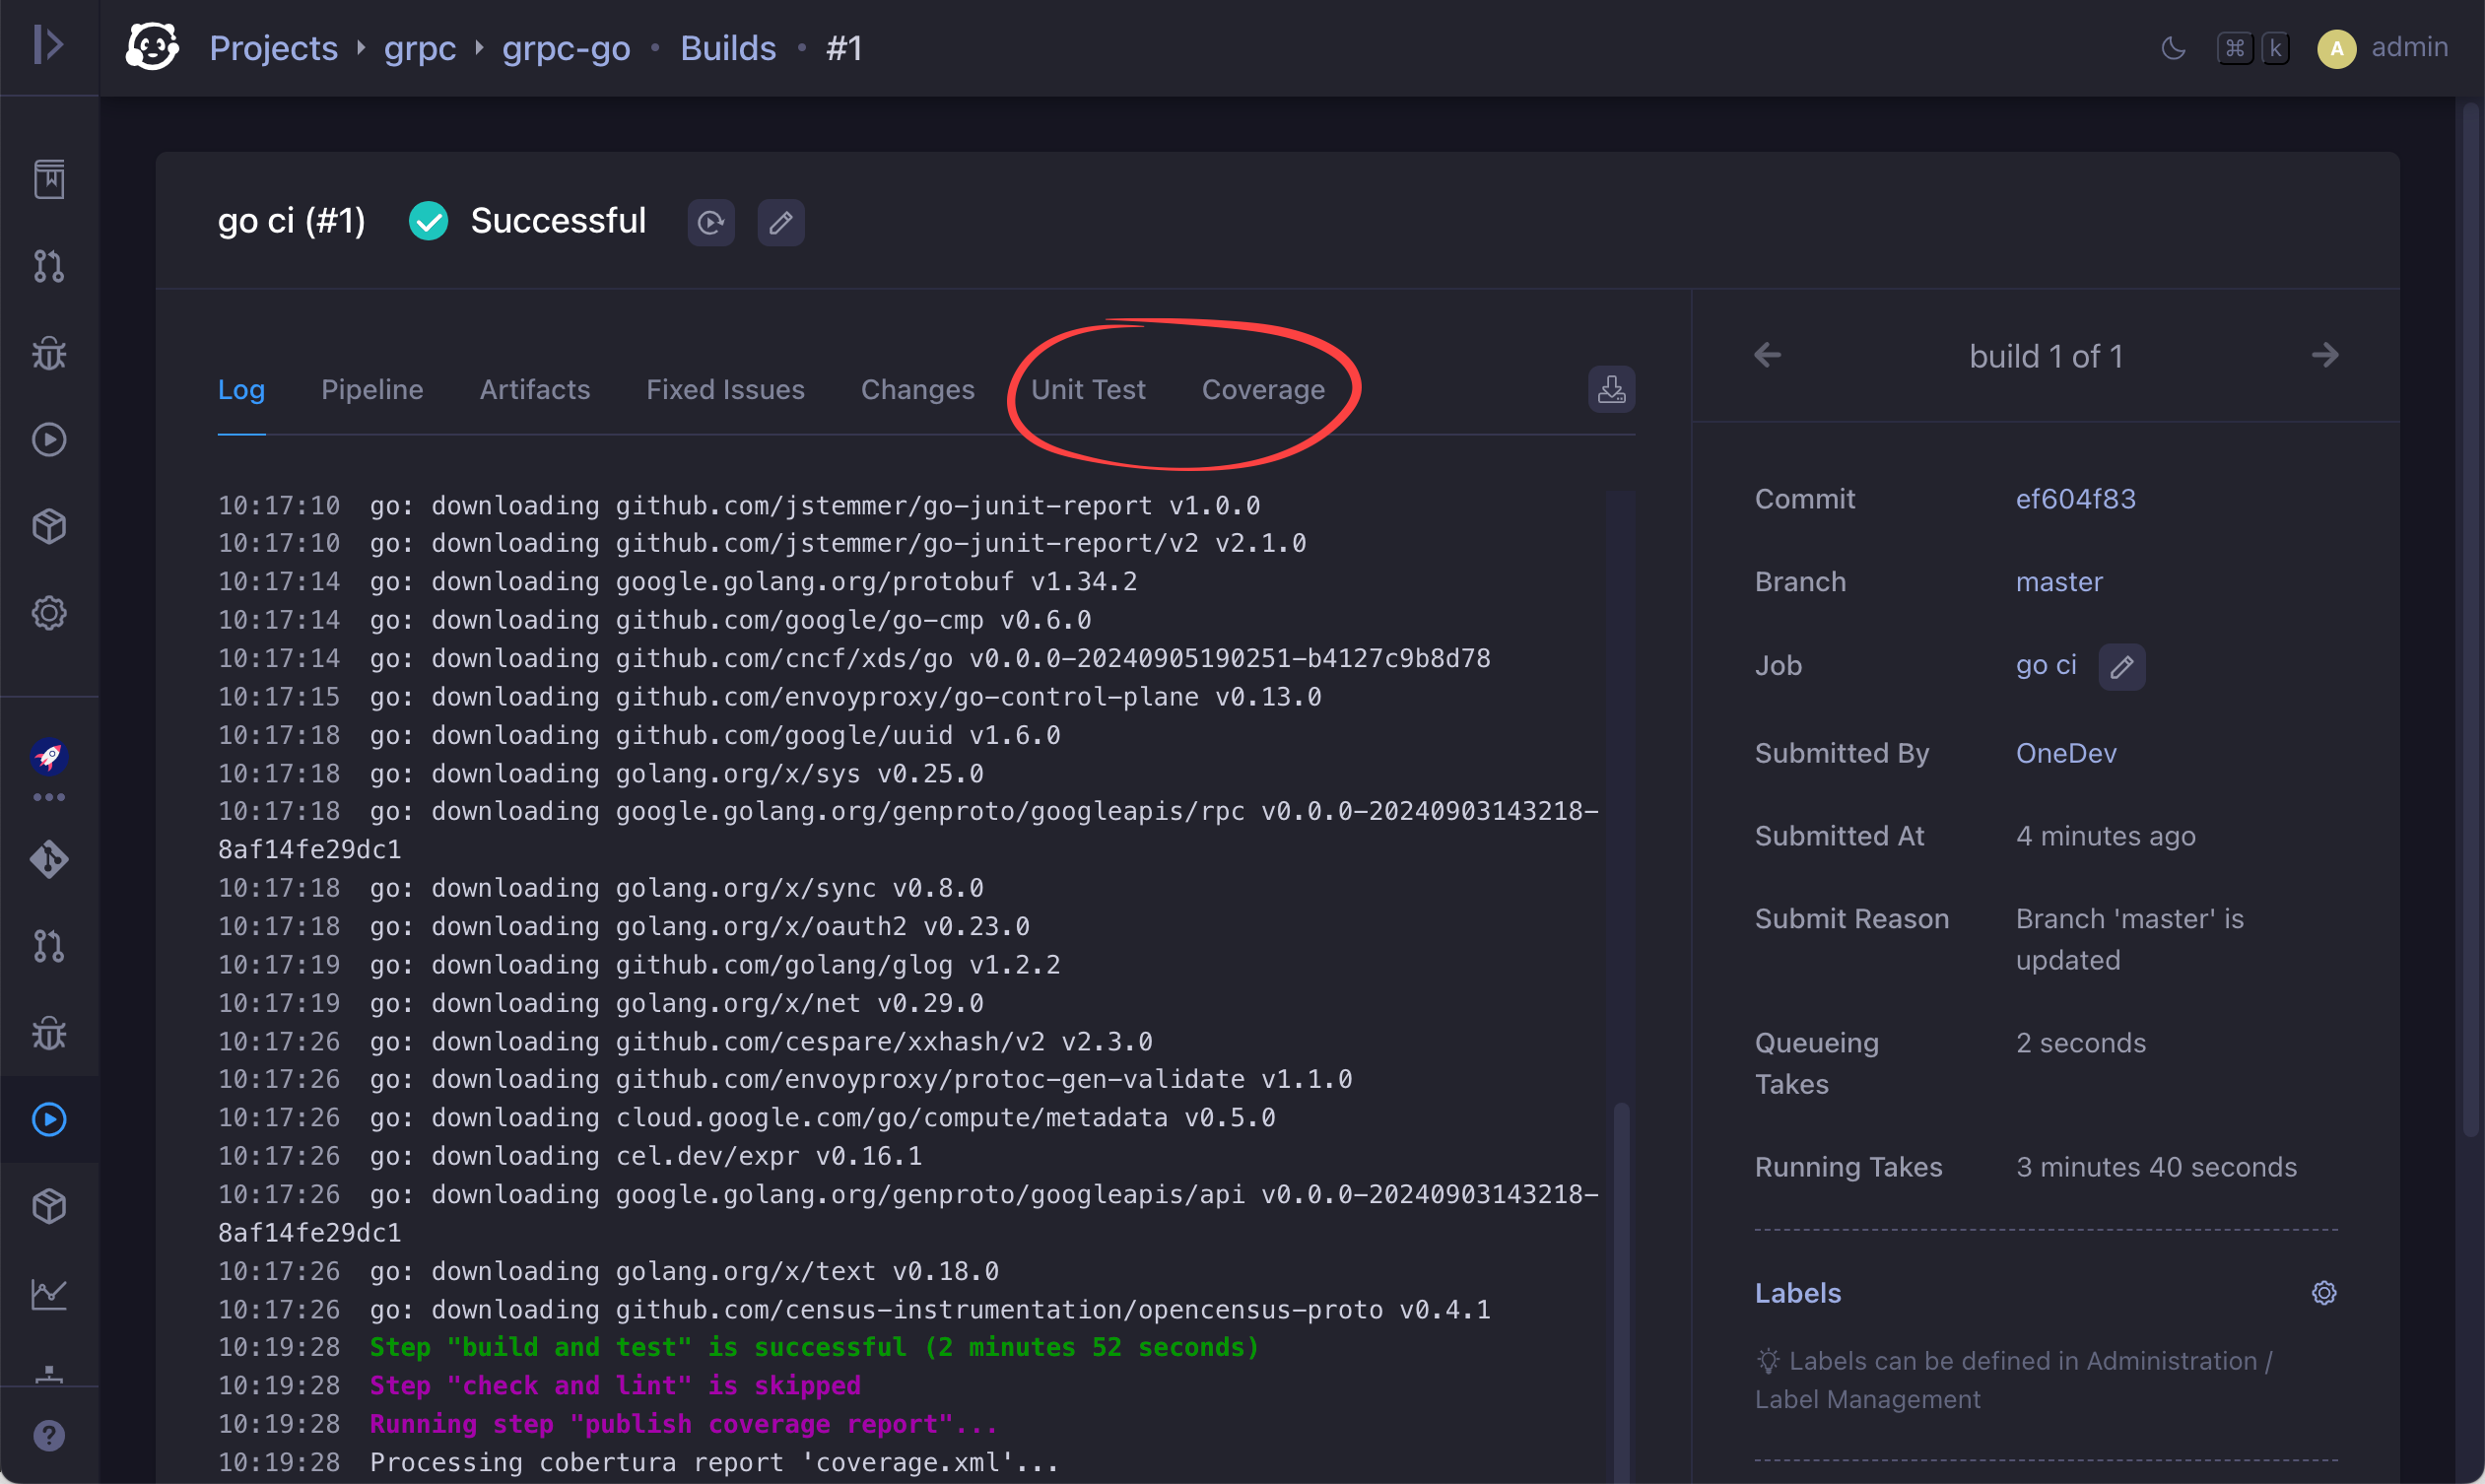Open the Coverage tab
The width and height of the screenshot is (2485, 1484).
tap(1263, 390)
